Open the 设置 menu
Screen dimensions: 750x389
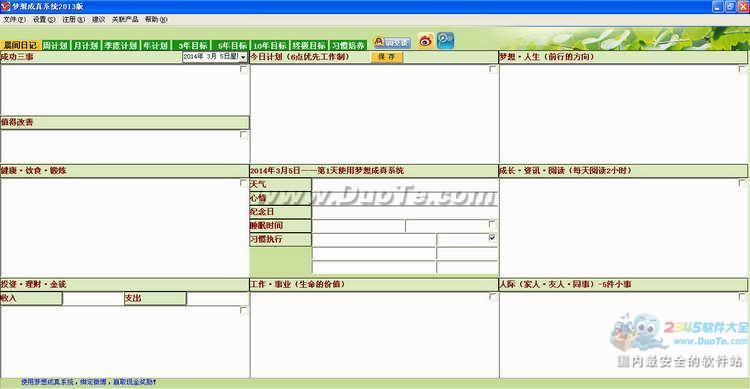click(44, 20)
